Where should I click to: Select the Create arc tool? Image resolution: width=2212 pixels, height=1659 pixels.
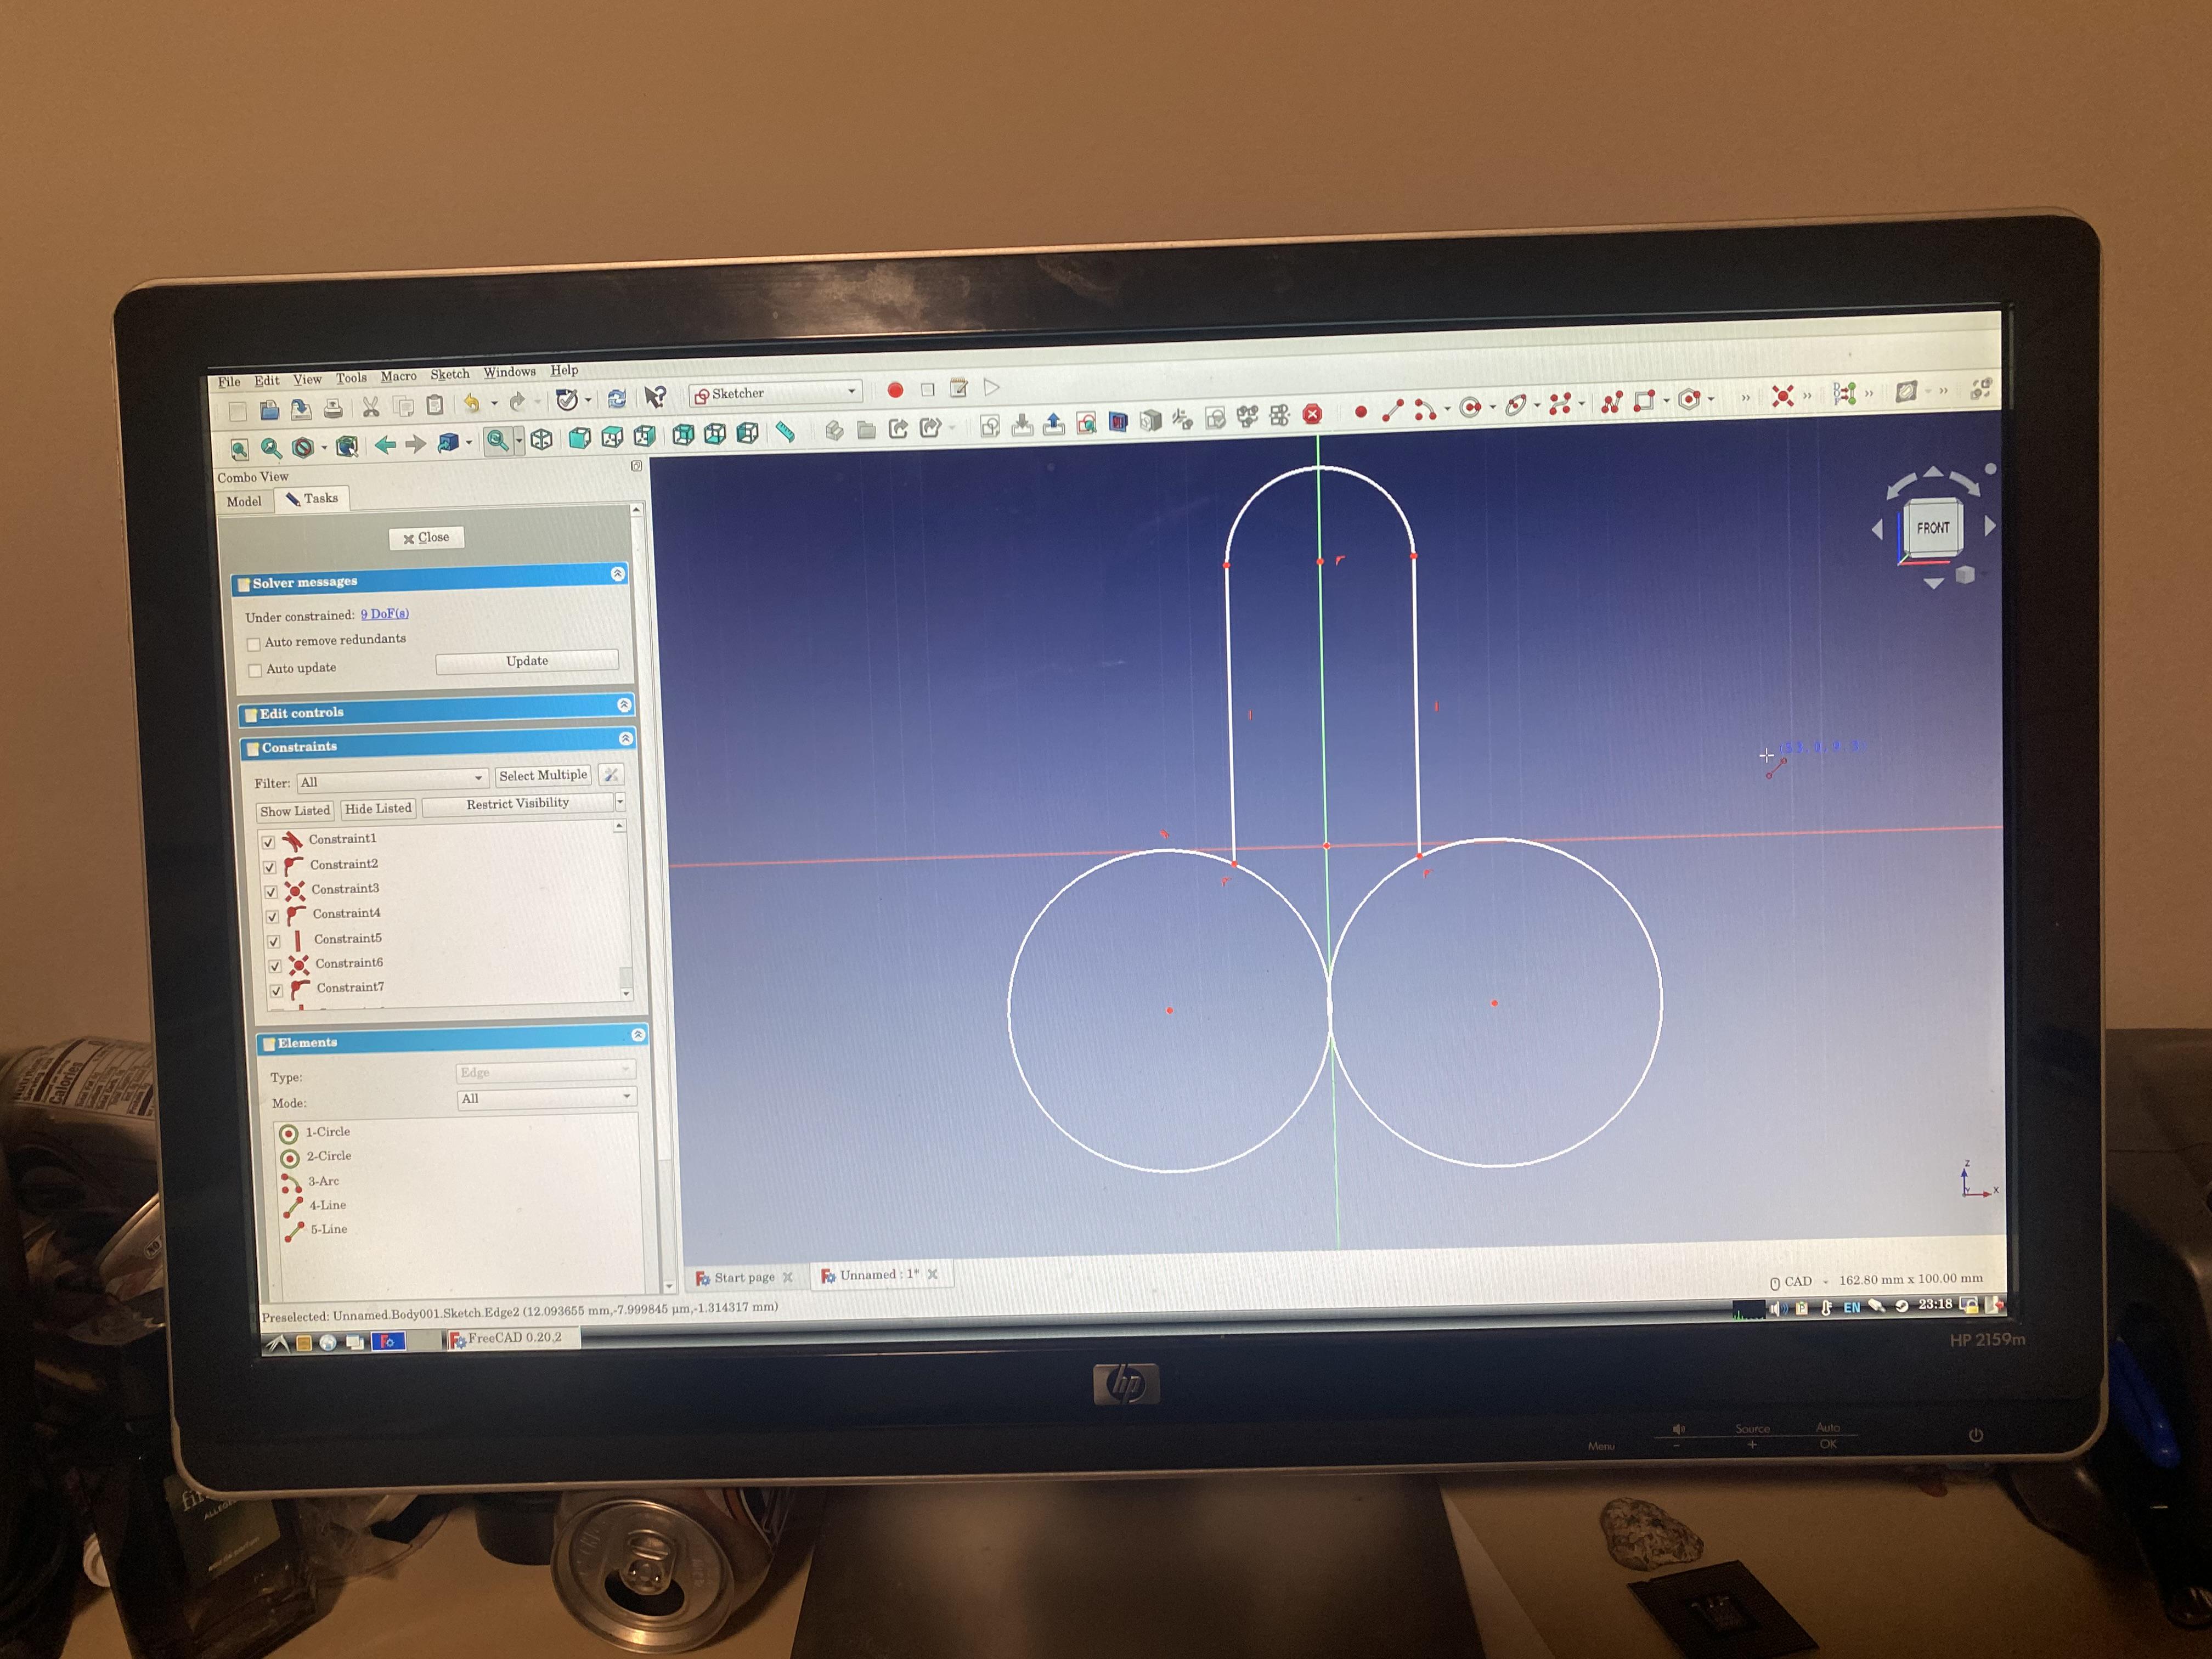click(1425, 409)
